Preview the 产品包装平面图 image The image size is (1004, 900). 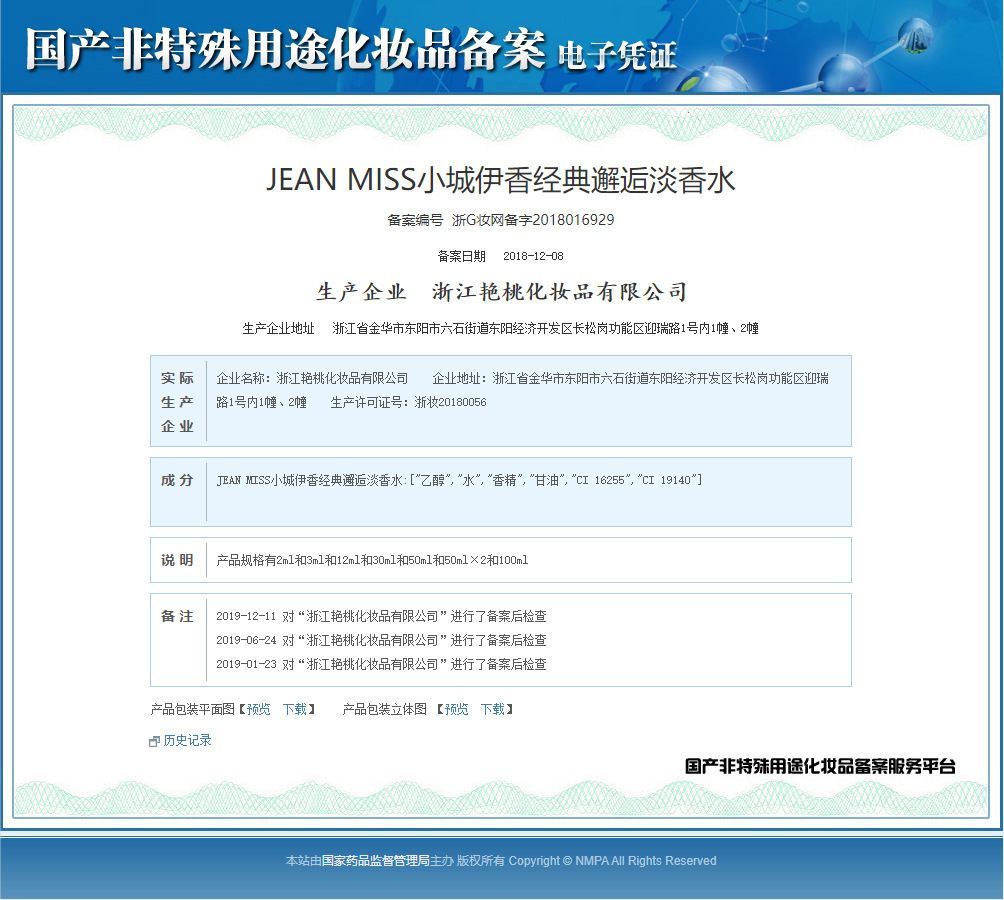[x=259, y=709]
